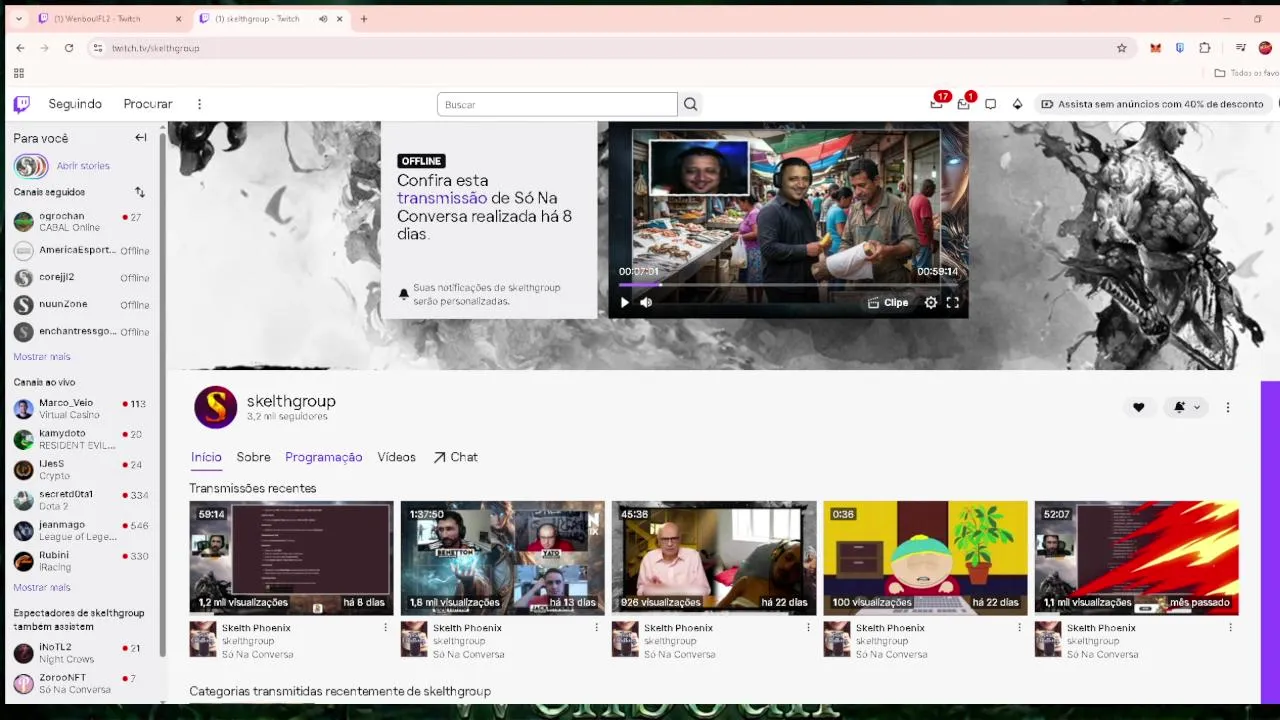The width and height of the screenshot is (1280, 720).
Task: Unfollow skelthgroup with the heart button
Action: point(1138,407)
